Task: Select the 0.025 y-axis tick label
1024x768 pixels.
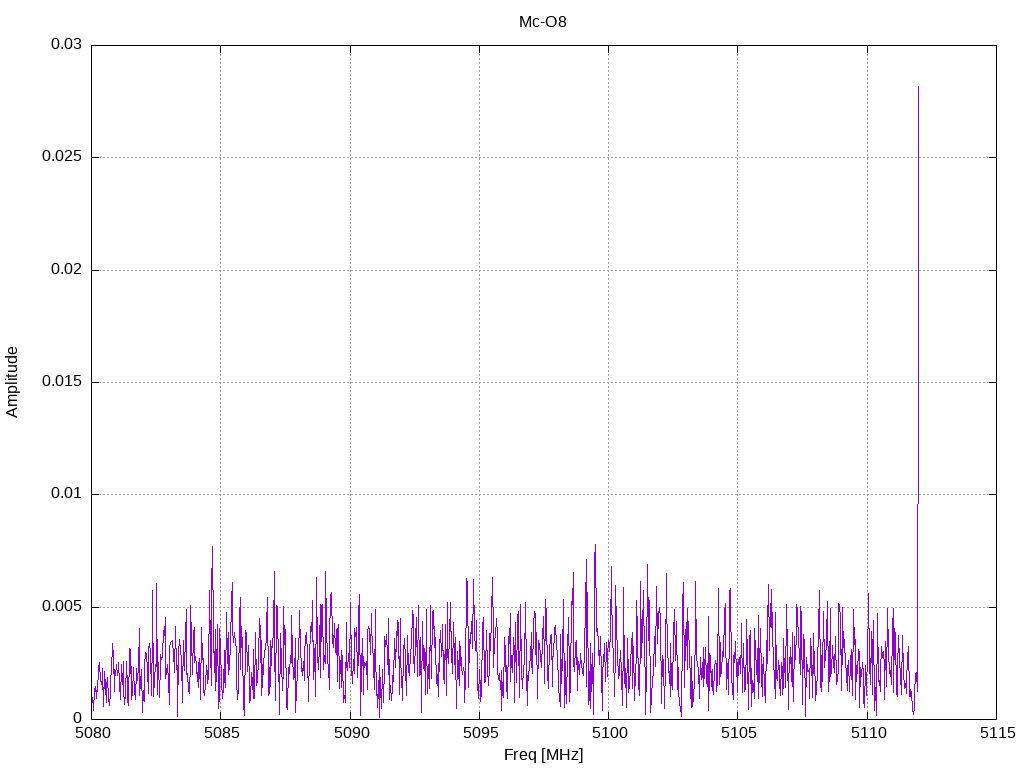Action: coord(63,158)
